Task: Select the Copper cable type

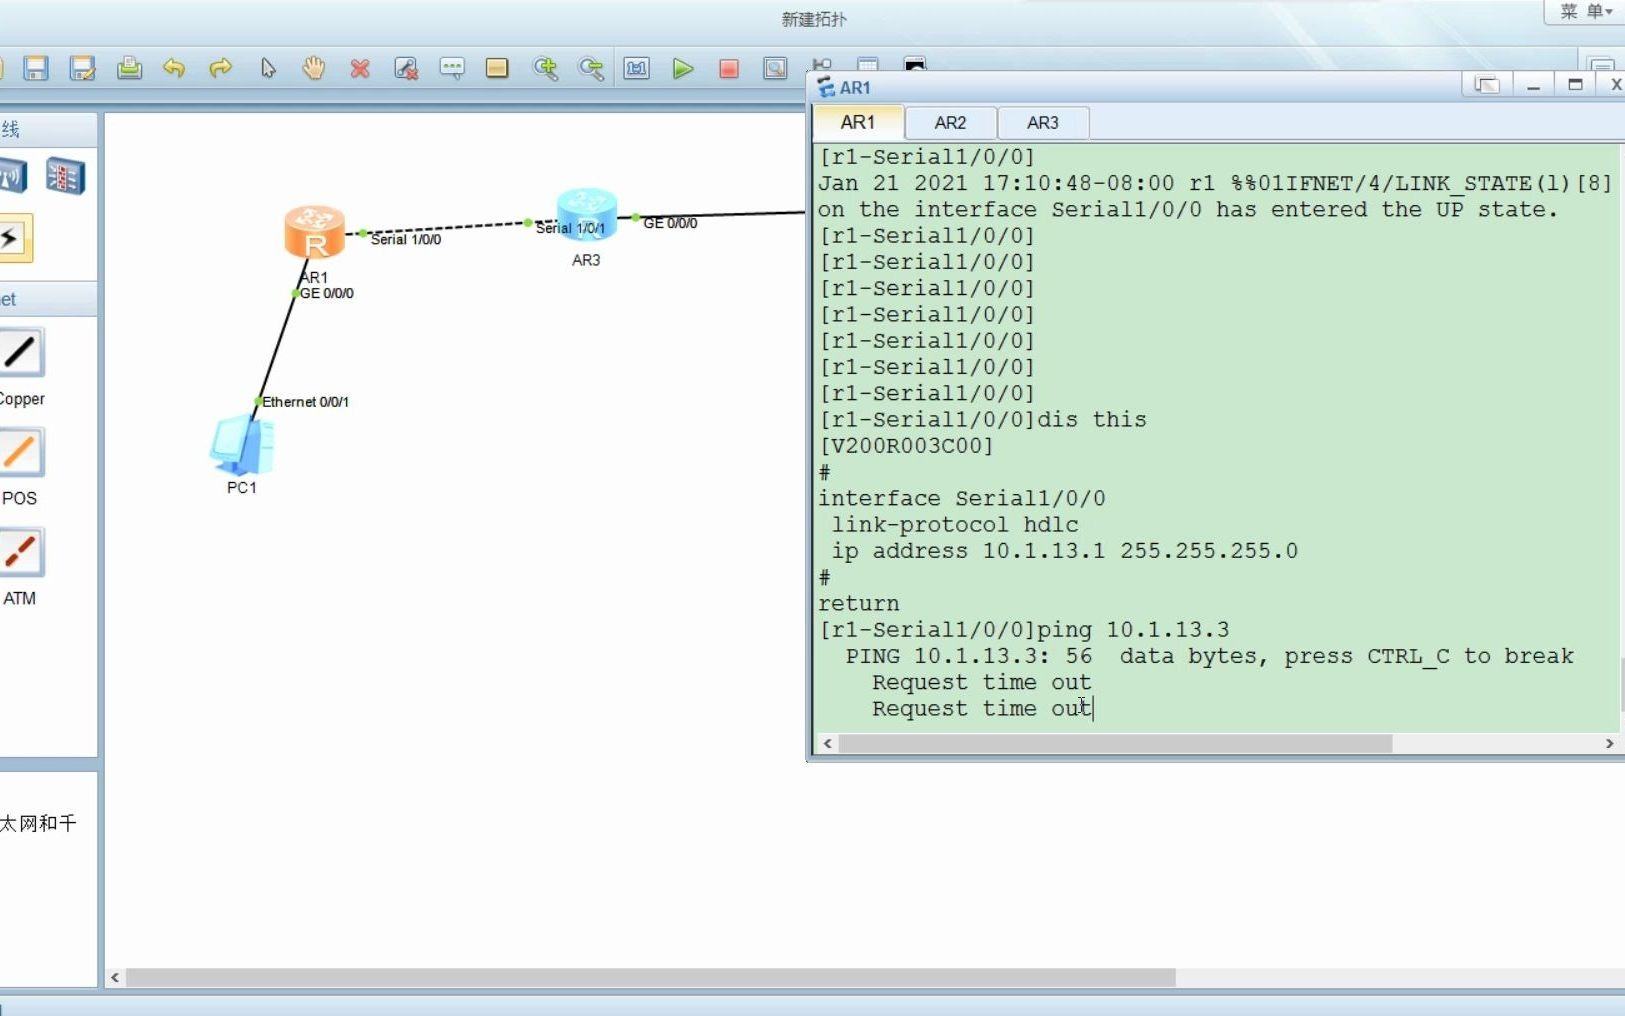Action: point(21,353)
